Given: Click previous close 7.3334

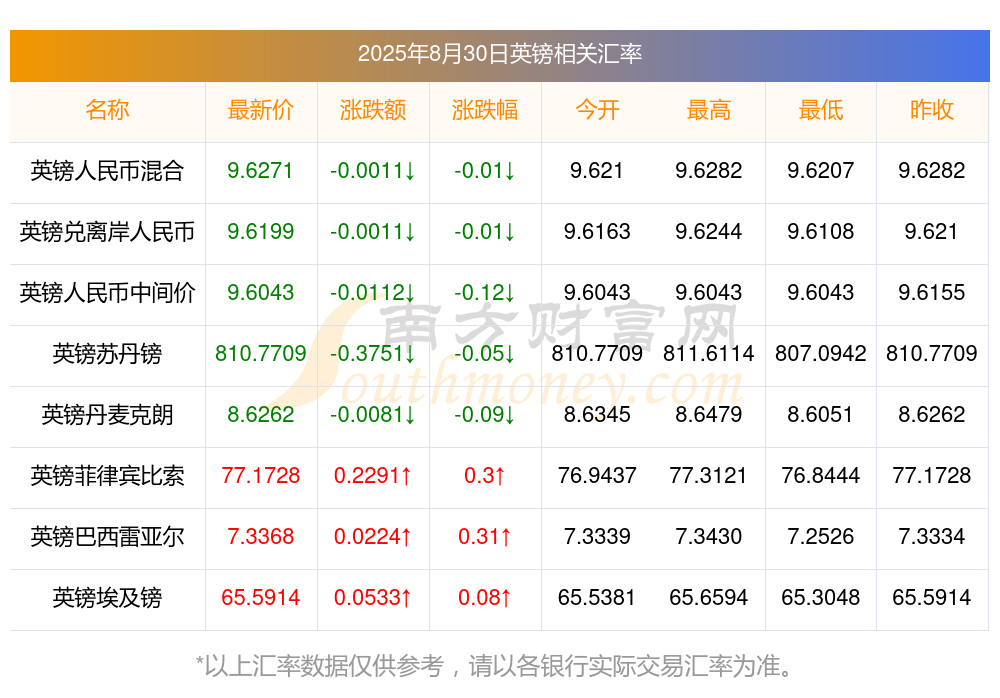Looking at the screenshot, I should click(x=932, y=537).
